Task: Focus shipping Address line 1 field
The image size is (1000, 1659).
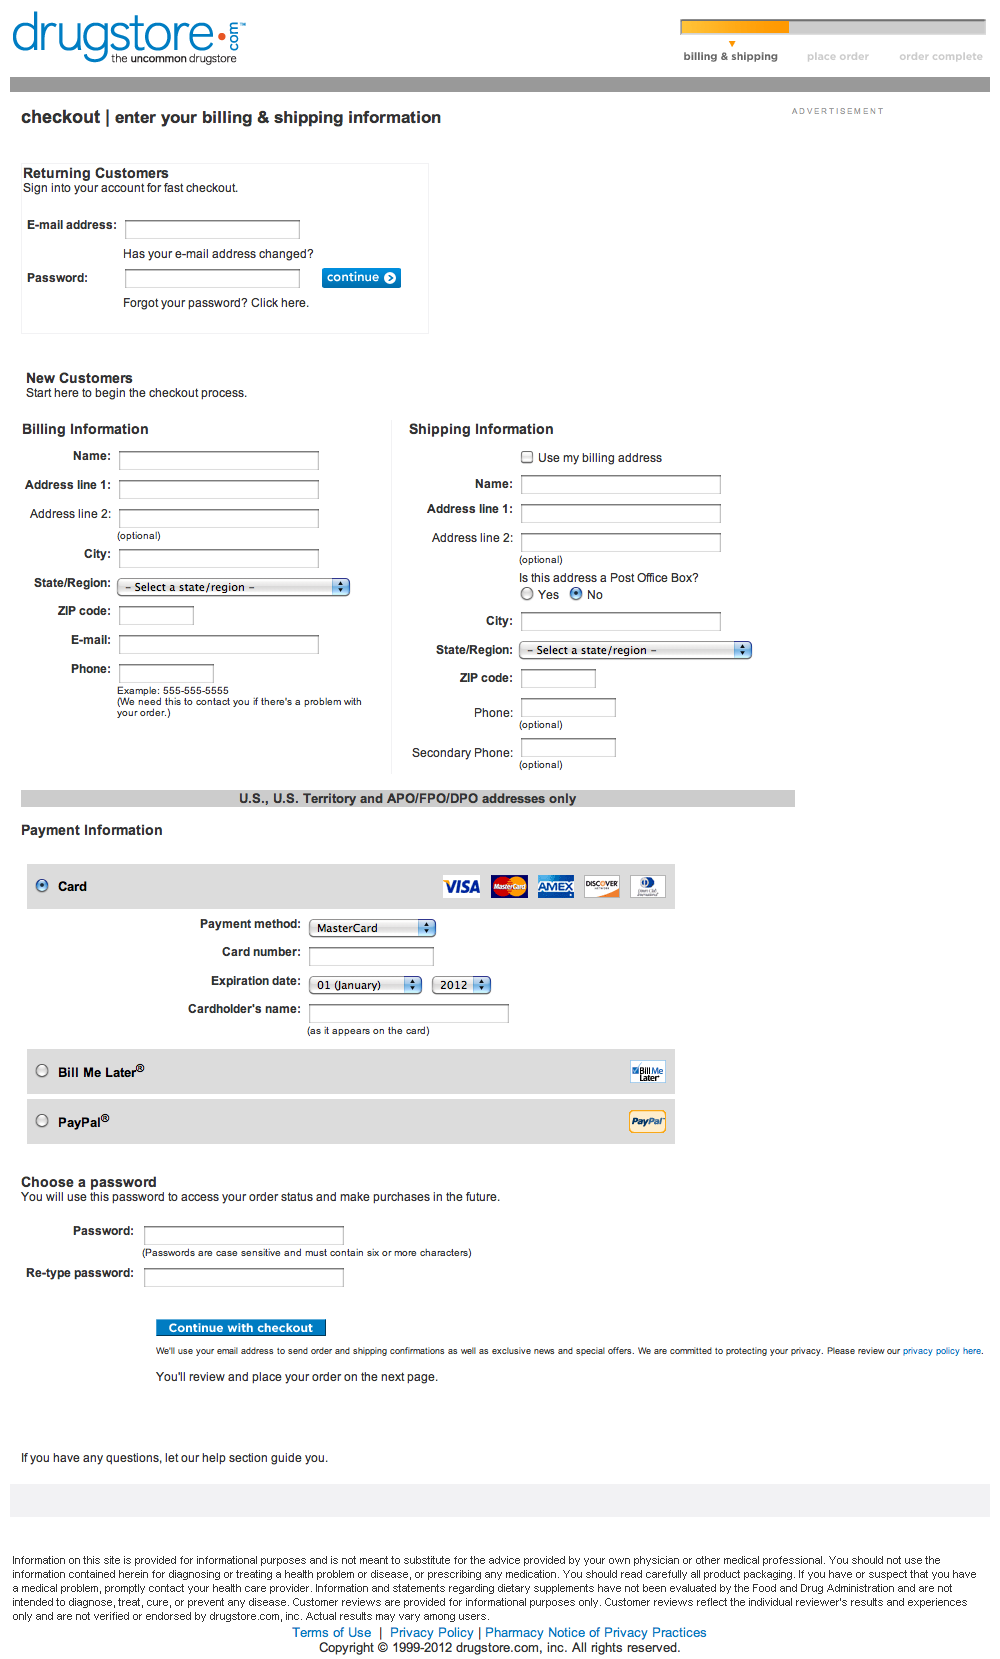Action: point(621,513)
